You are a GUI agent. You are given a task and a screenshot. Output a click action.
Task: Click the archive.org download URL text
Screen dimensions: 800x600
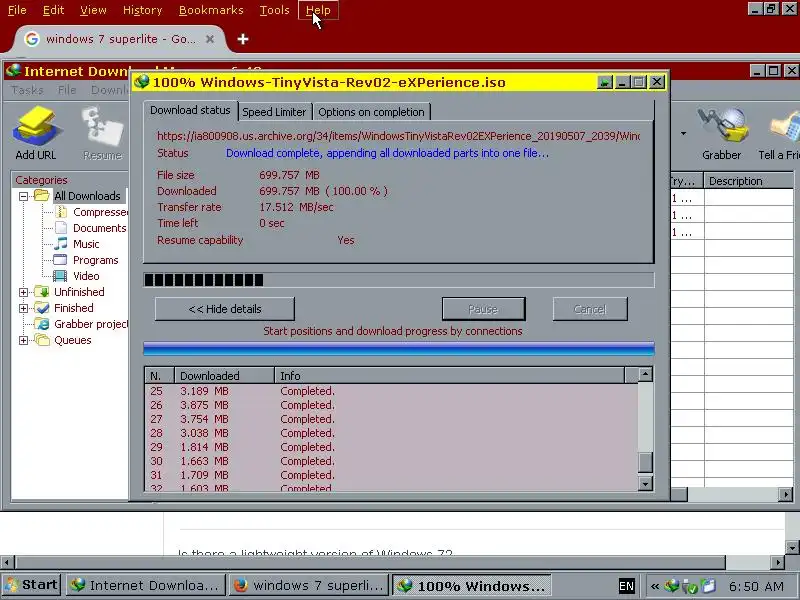[398, 136]
